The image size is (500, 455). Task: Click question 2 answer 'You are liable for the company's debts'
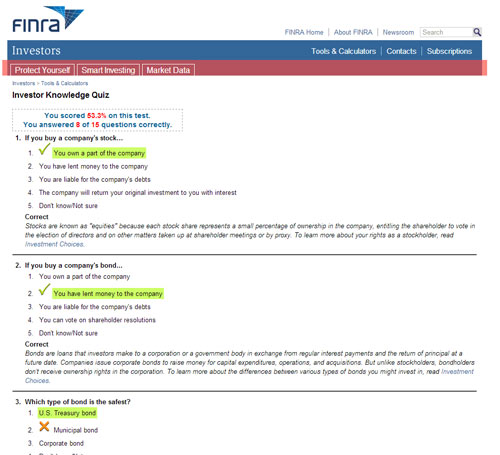coord(95,307)
